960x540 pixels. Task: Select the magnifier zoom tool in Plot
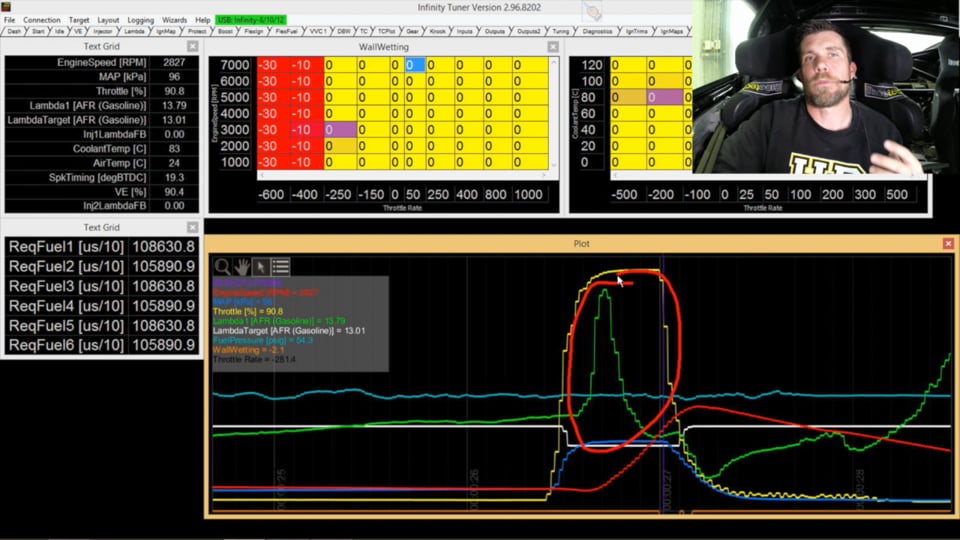tap(222, 266)
